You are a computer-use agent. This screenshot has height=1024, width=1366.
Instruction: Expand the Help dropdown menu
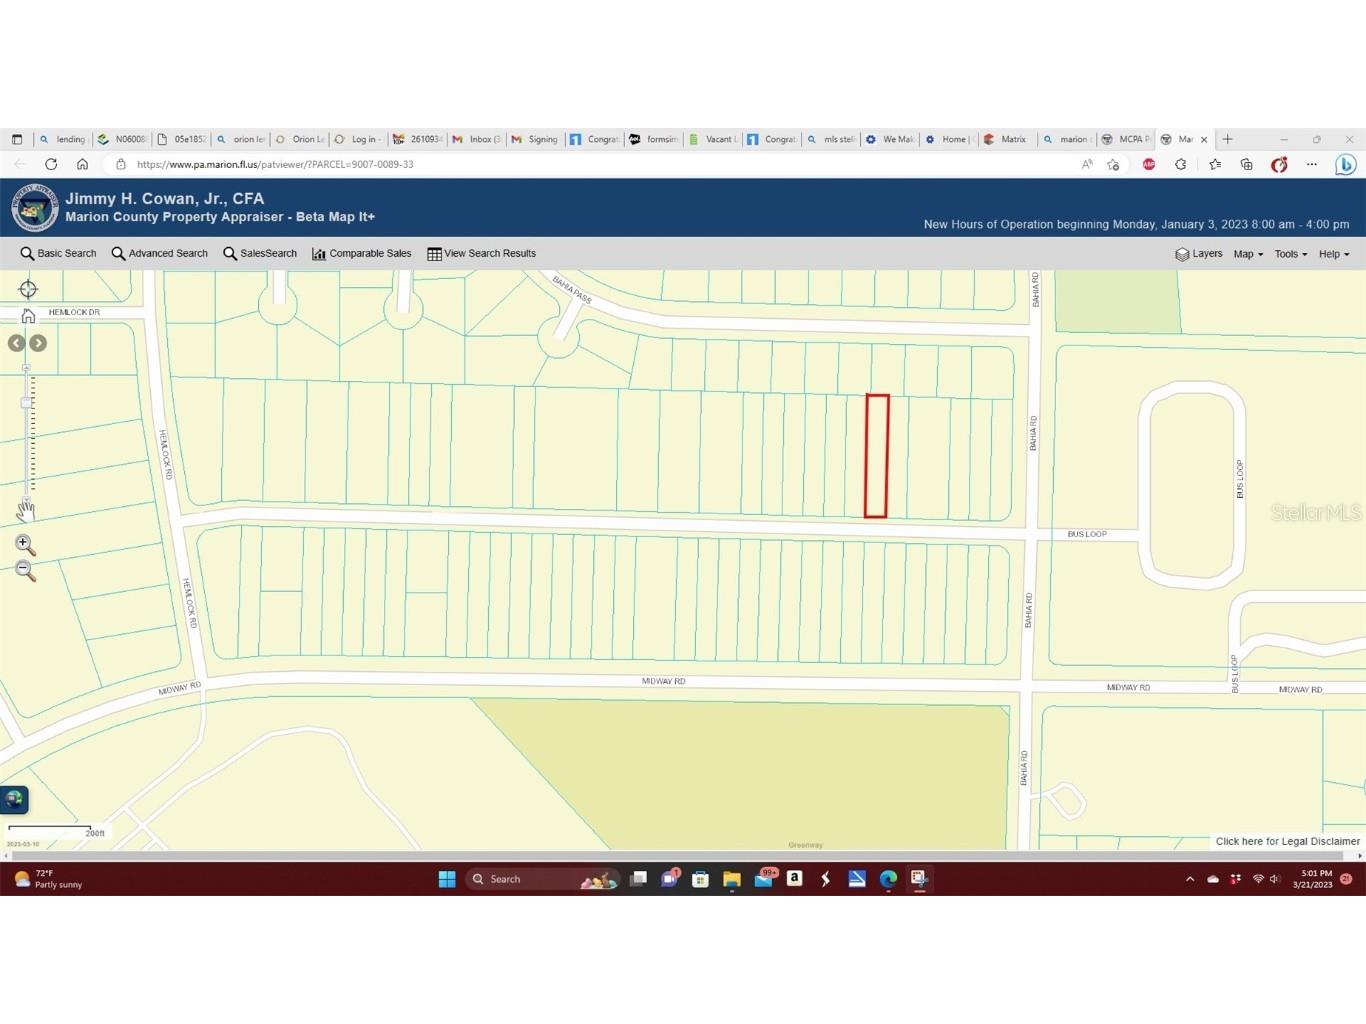(x=1333, y=254)
